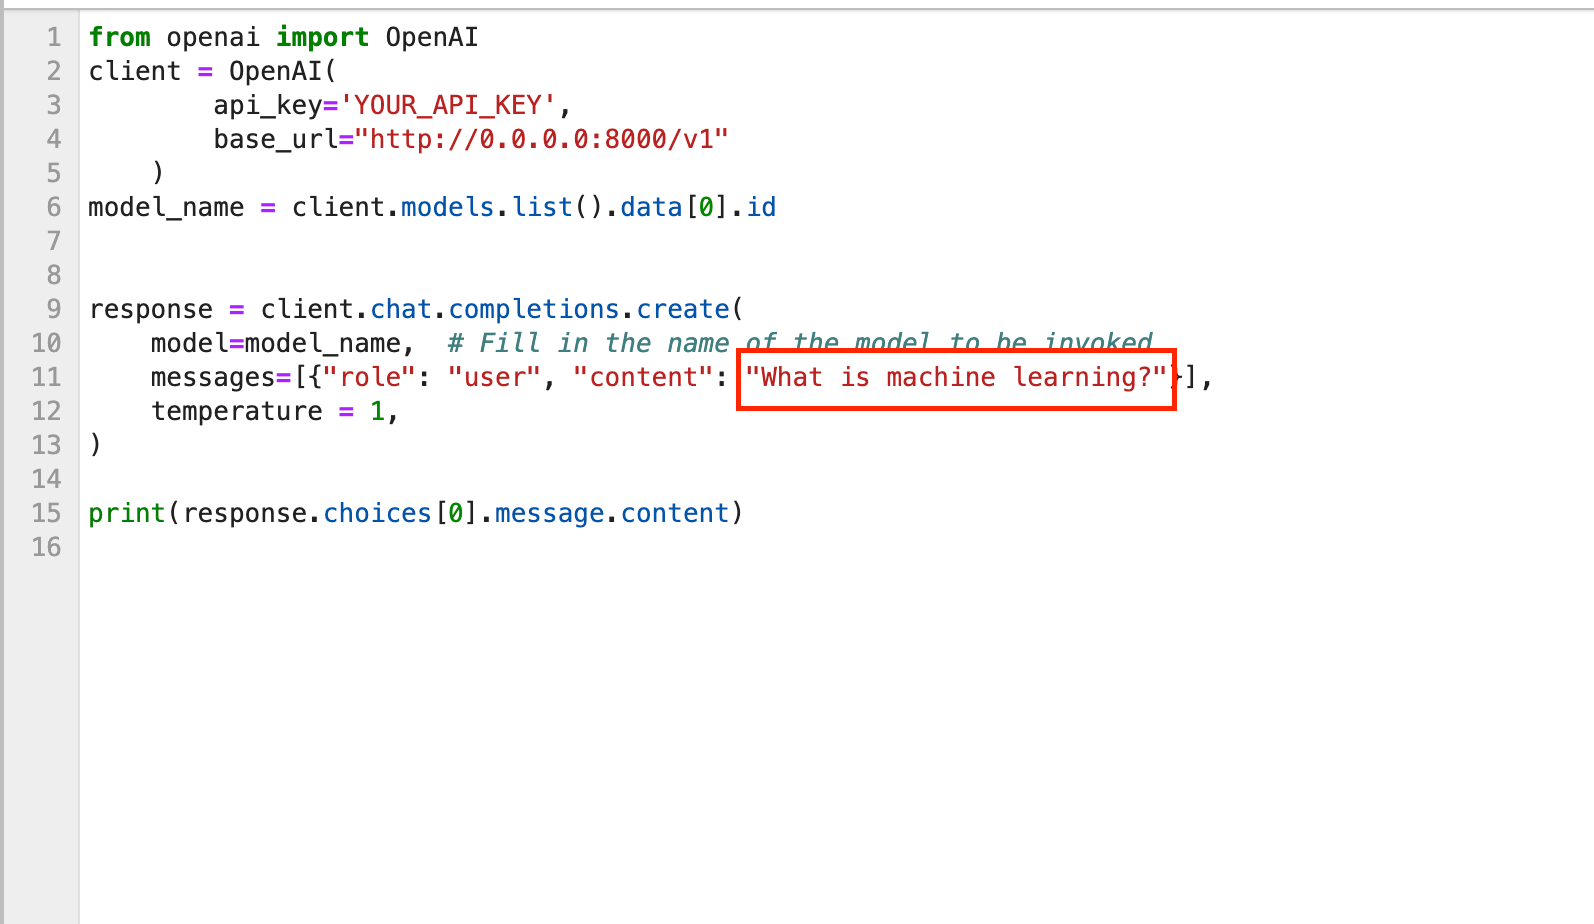
Task: Click 'chat' attribute on line 9
Action: (401, 310)
